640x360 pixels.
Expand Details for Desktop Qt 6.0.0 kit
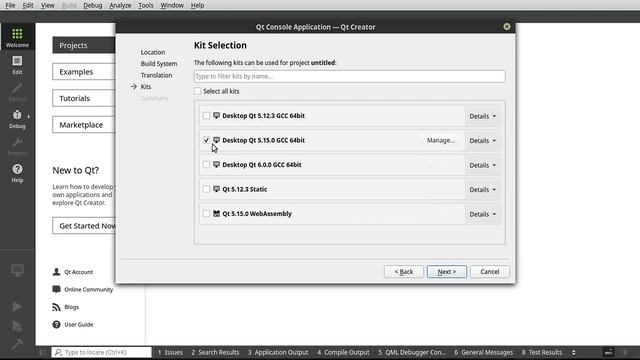(482, 165)
